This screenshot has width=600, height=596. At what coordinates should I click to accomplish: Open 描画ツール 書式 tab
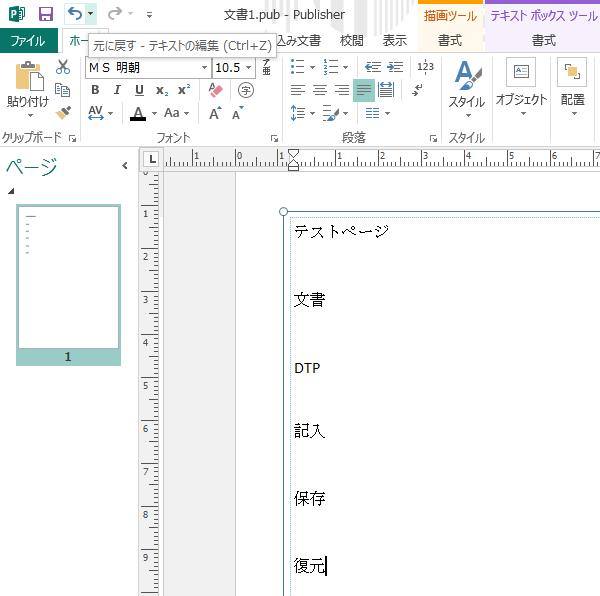click(x=450, y=40)
